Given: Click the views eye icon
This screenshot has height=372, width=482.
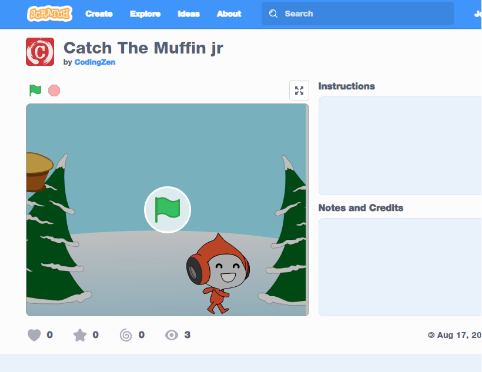Looking at the screenshot, I should point(171,335).
